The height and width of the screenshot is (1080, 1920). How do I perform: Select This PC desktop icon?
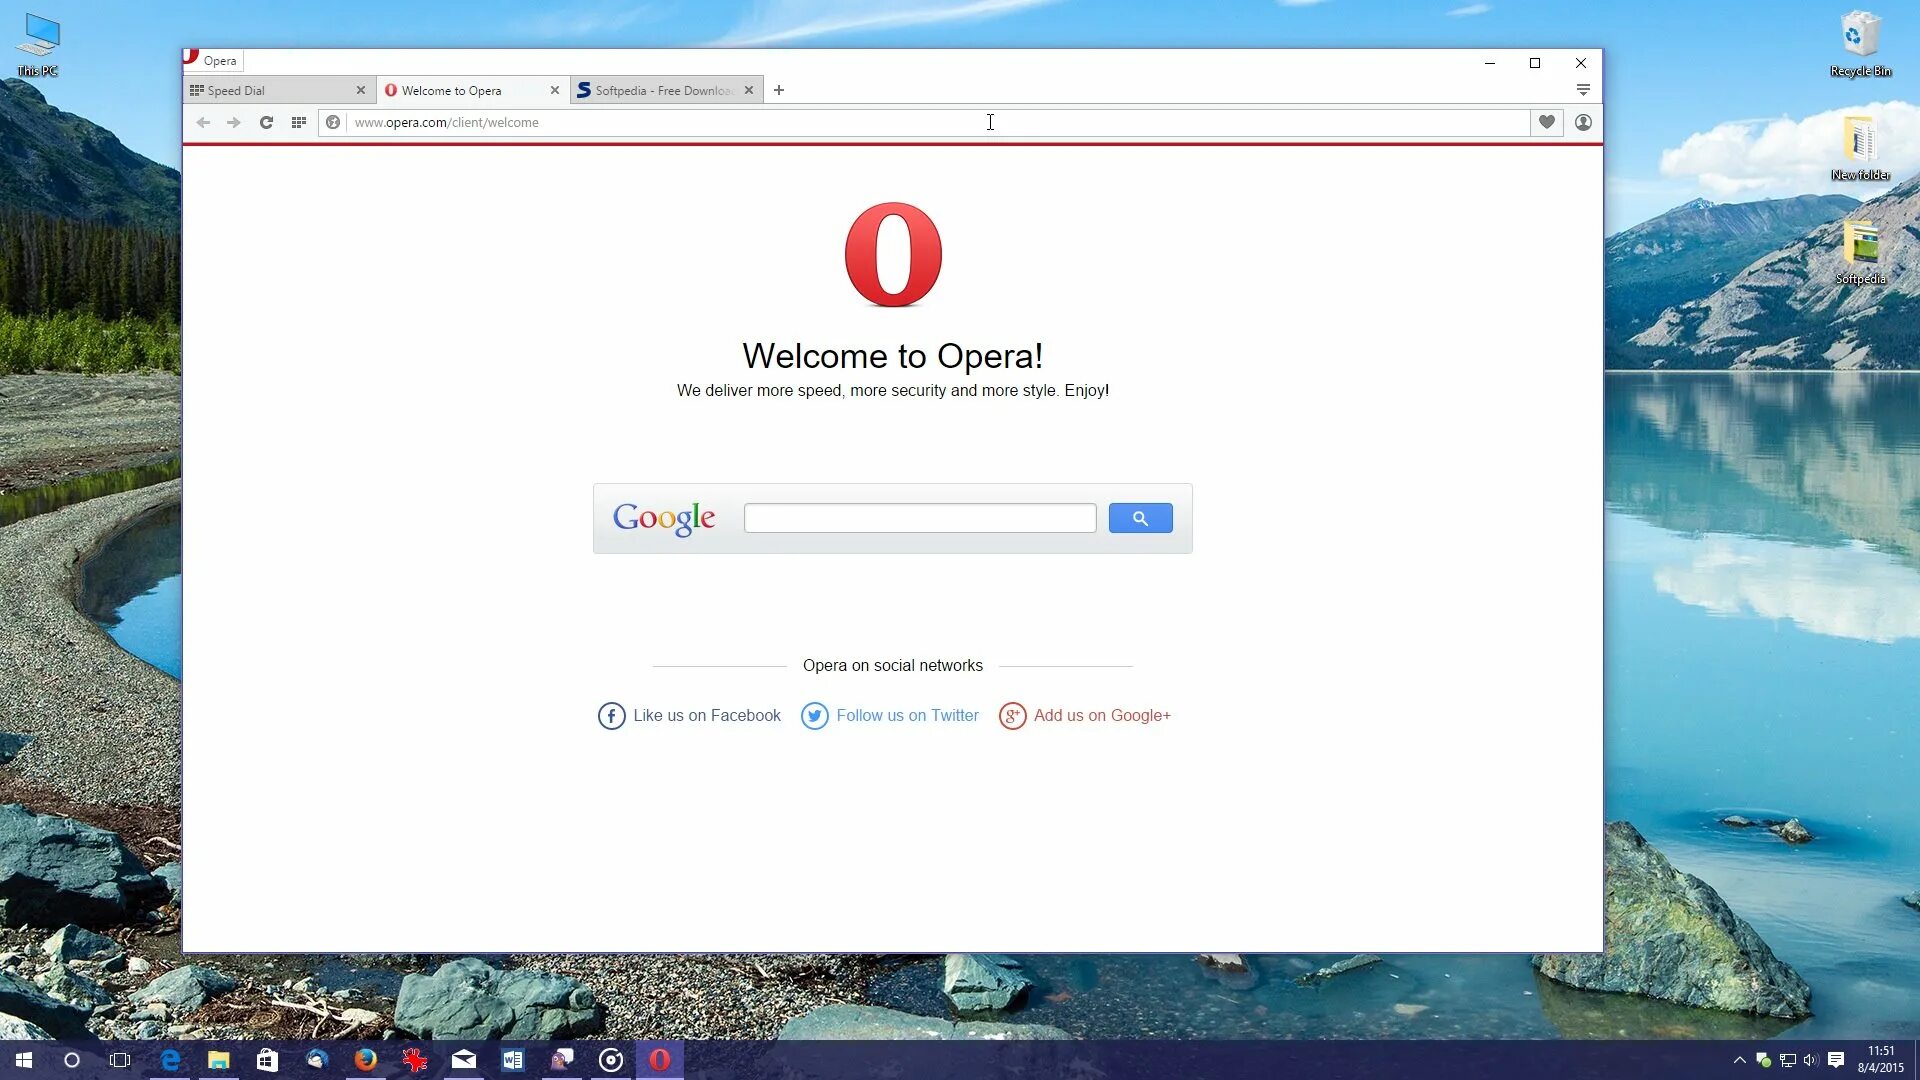(38, 45)
